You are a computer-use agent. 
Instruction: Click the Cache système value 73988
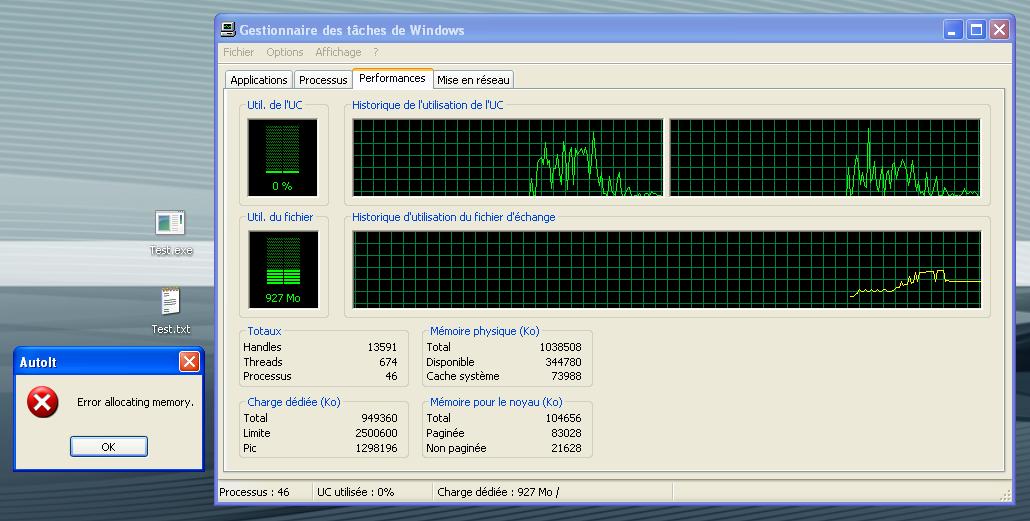pyautogui.click(x=566, y=376)
